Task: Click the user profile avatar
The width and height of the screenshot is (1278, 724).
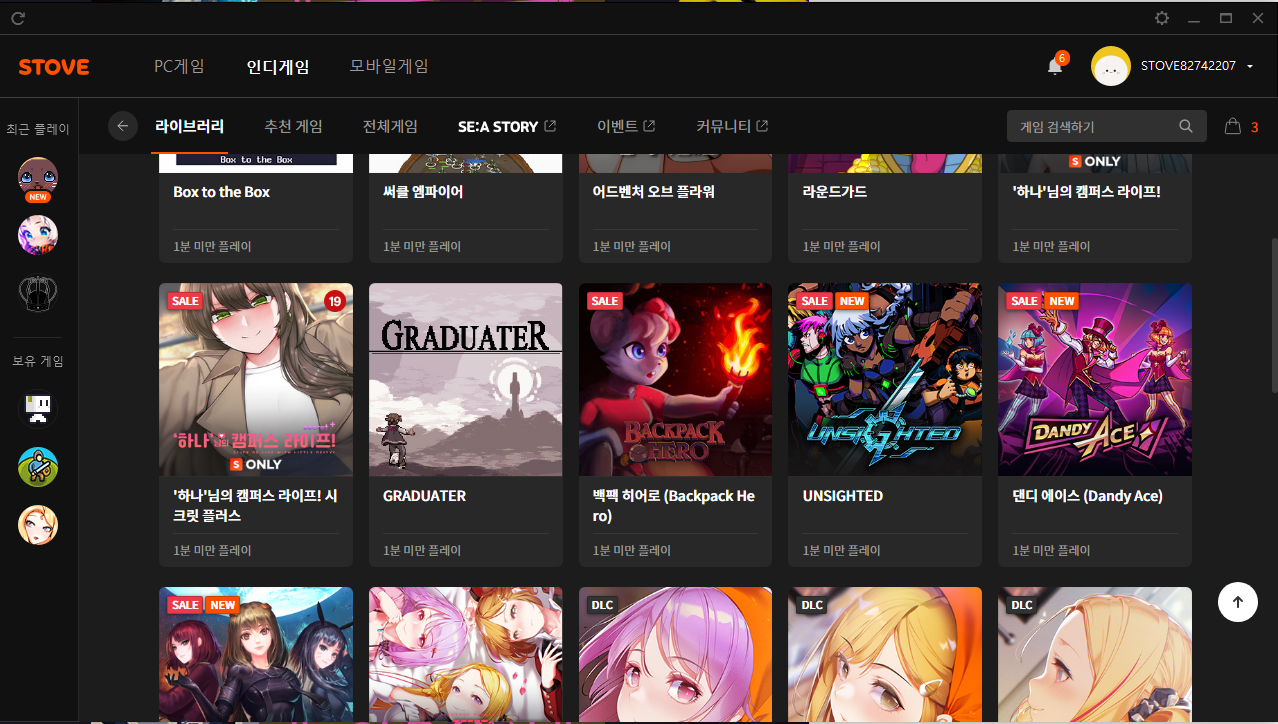Action: [1110, 67]
